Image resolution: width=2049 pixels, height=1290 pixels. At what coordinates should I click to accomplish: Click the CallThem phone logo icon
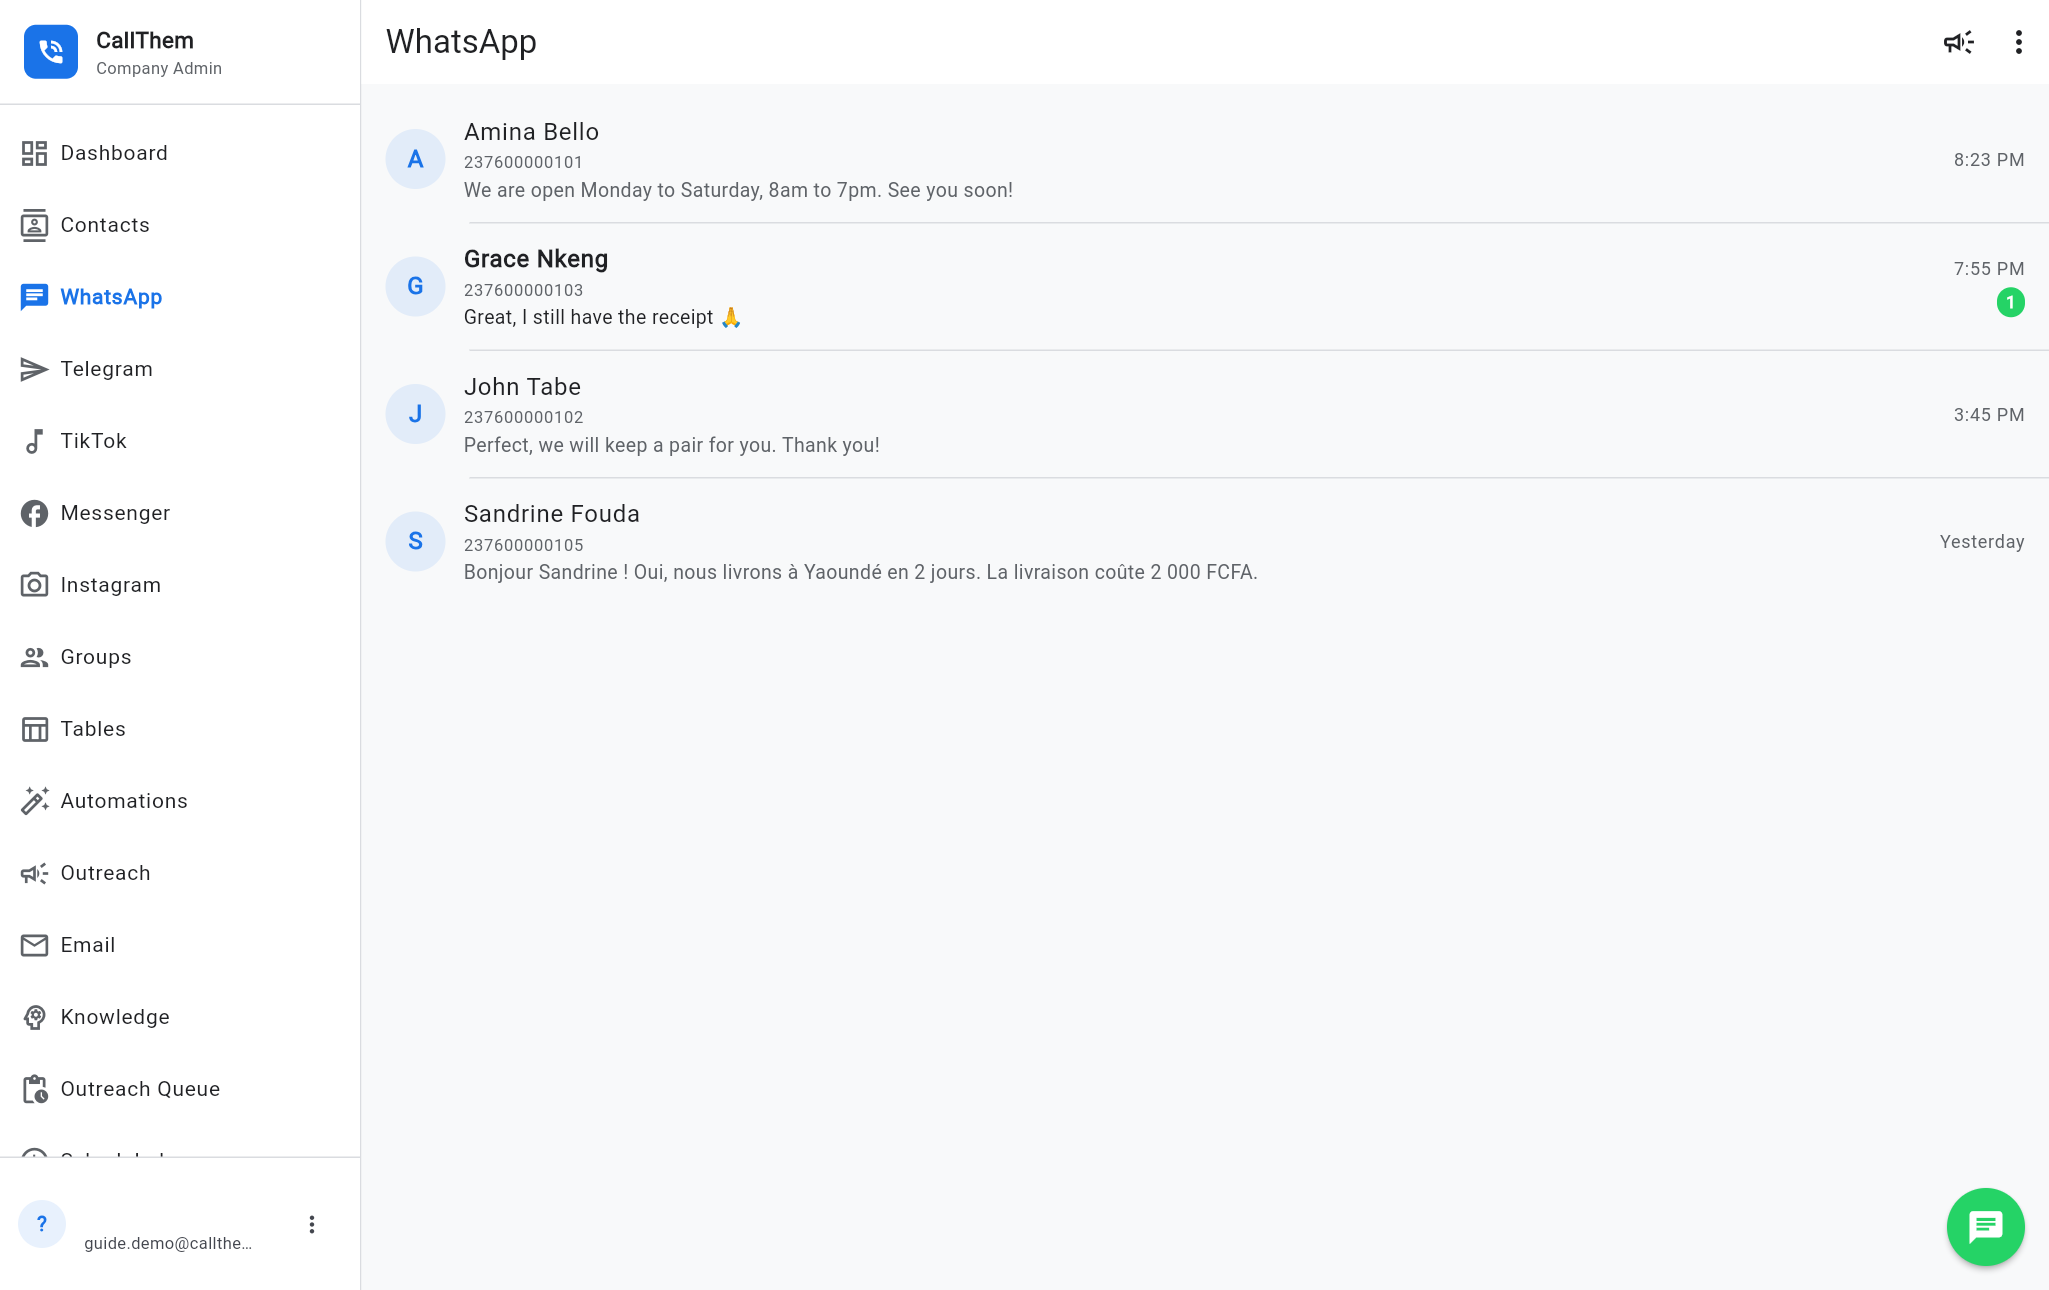(x=51, y=52)
